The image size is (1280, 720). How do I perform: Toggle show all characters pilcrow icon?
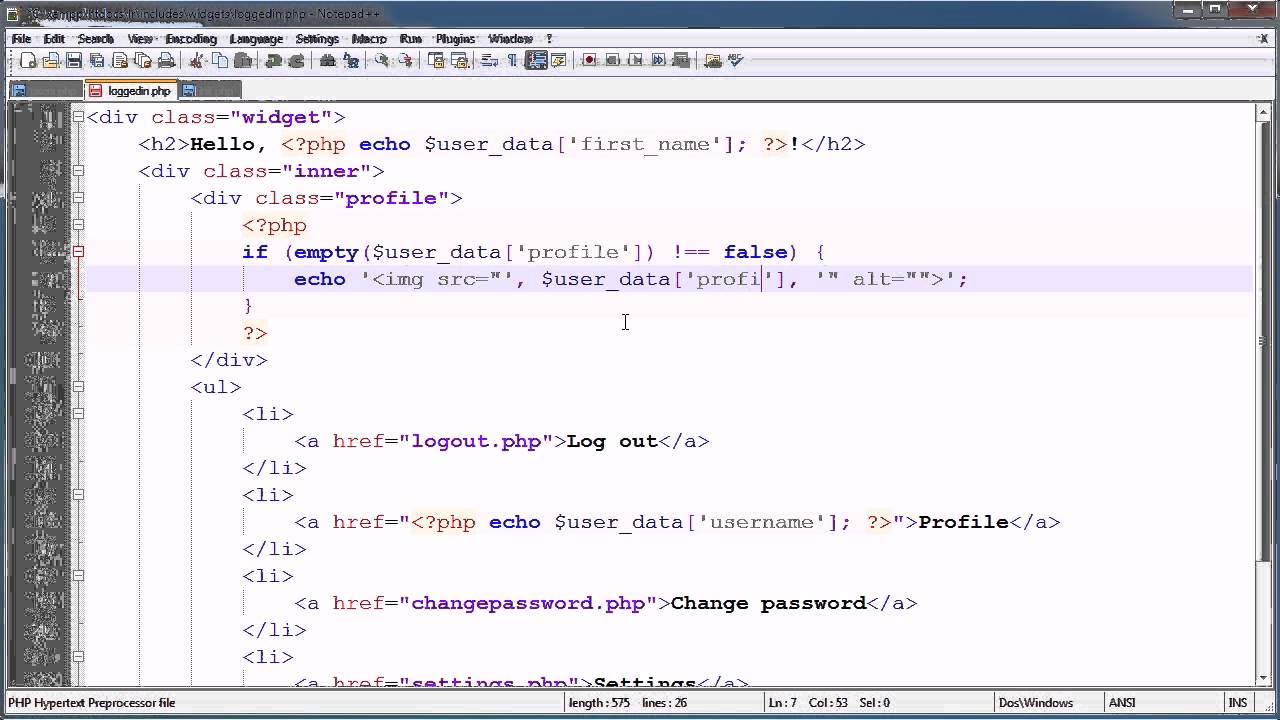(x=511, y=61)
